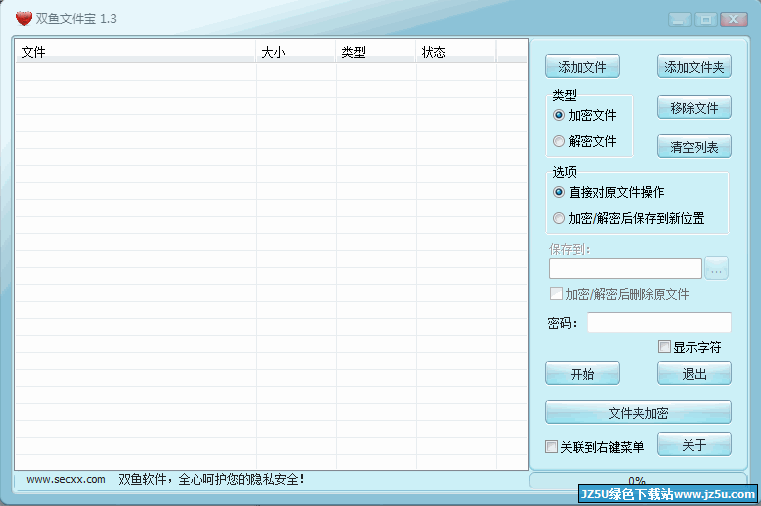
Task: Click the 移除文件 button
Action: tap(694, 107)
